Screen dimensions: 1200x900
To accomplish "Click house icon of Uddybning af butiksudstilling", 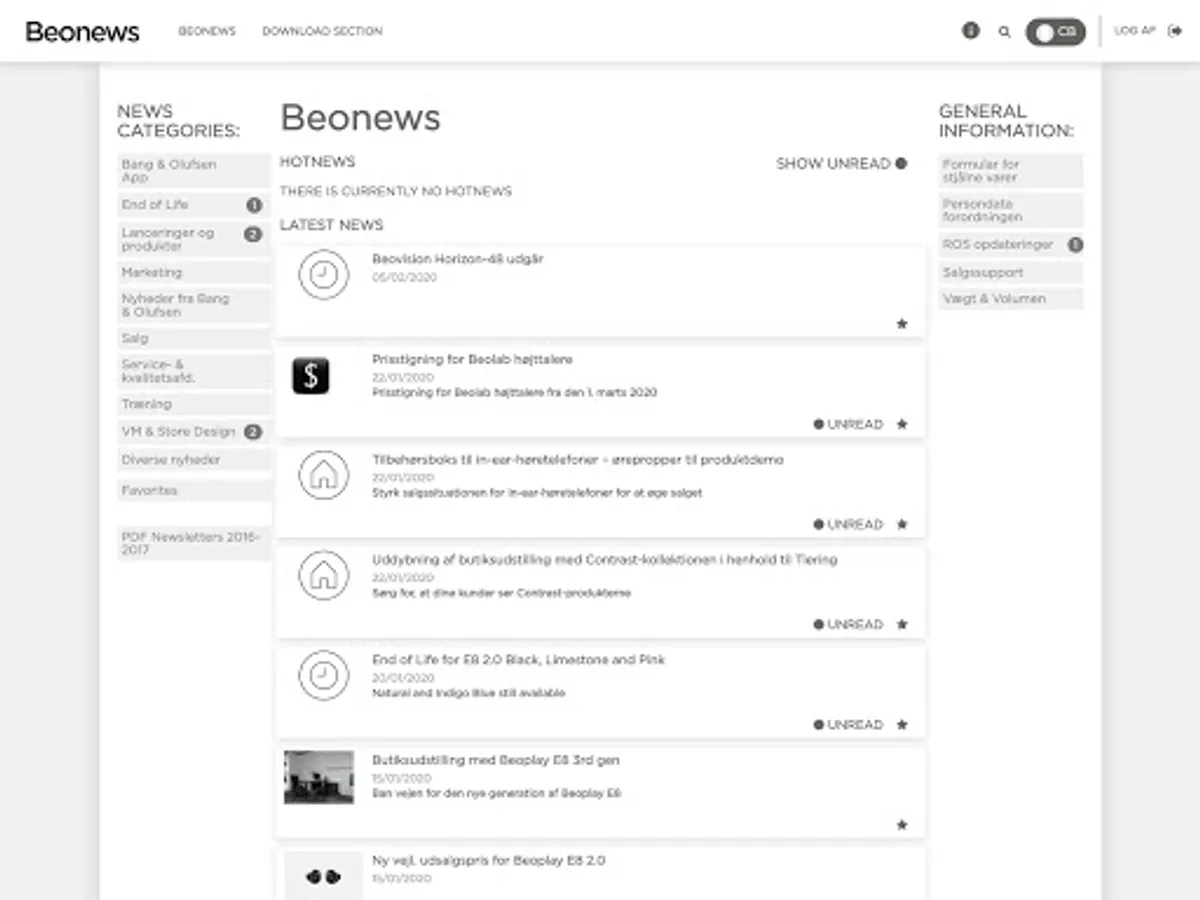I will pos(324,575).
